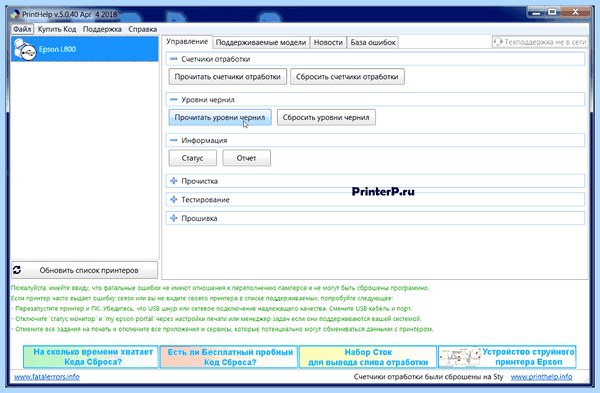Click the refresh arrows icon beside Обновить список принтеров
600x393 pixels.
point(17,270)
